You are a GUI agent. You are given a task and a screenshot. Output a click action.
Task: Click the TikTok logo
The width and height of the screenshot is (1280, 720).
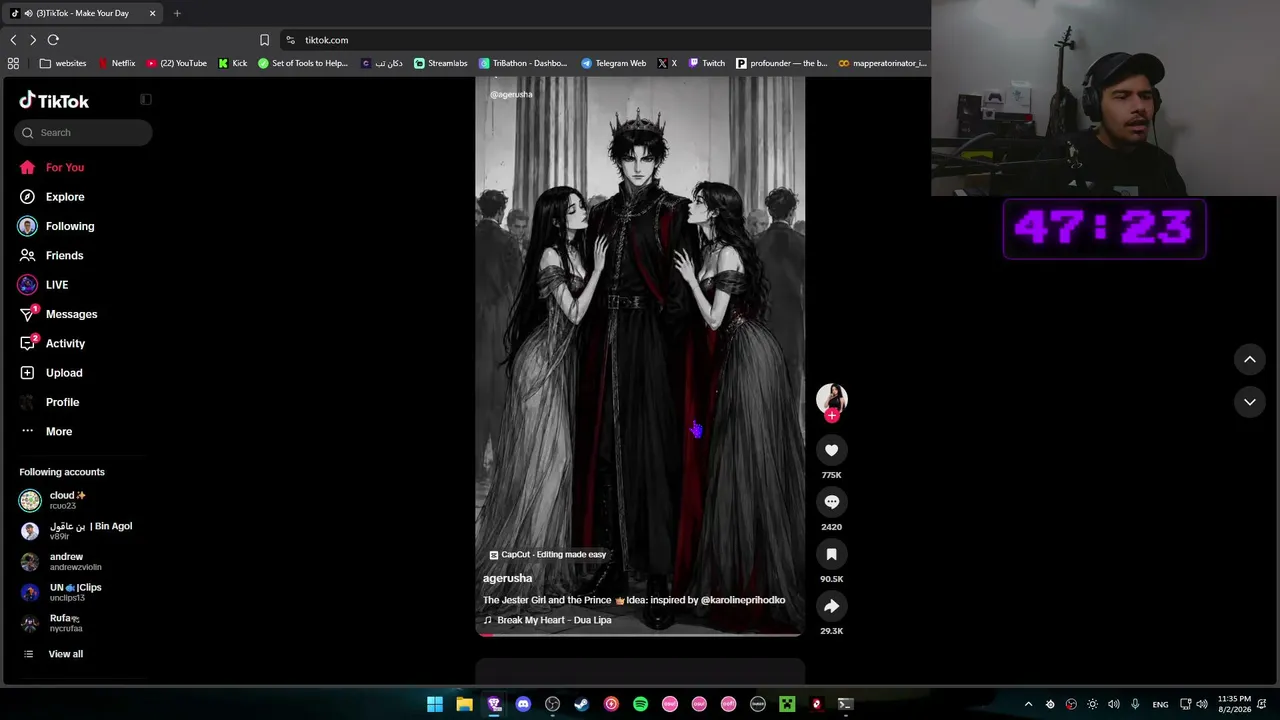pos(54,101)
